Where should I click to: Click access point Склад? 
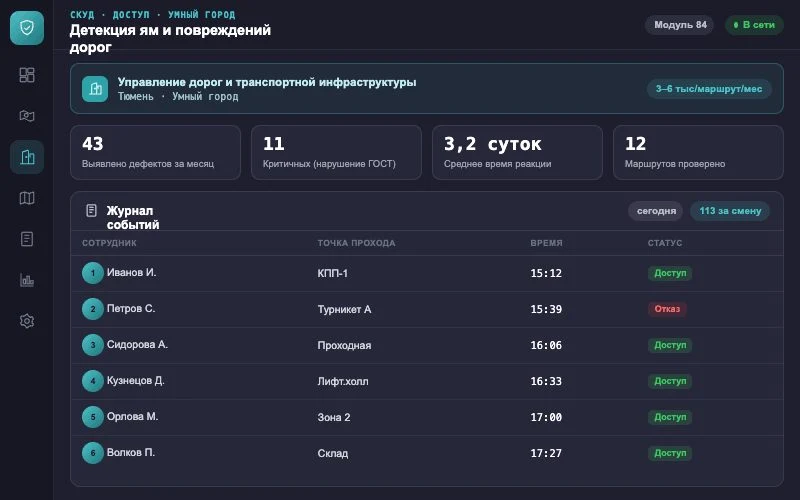333,453
